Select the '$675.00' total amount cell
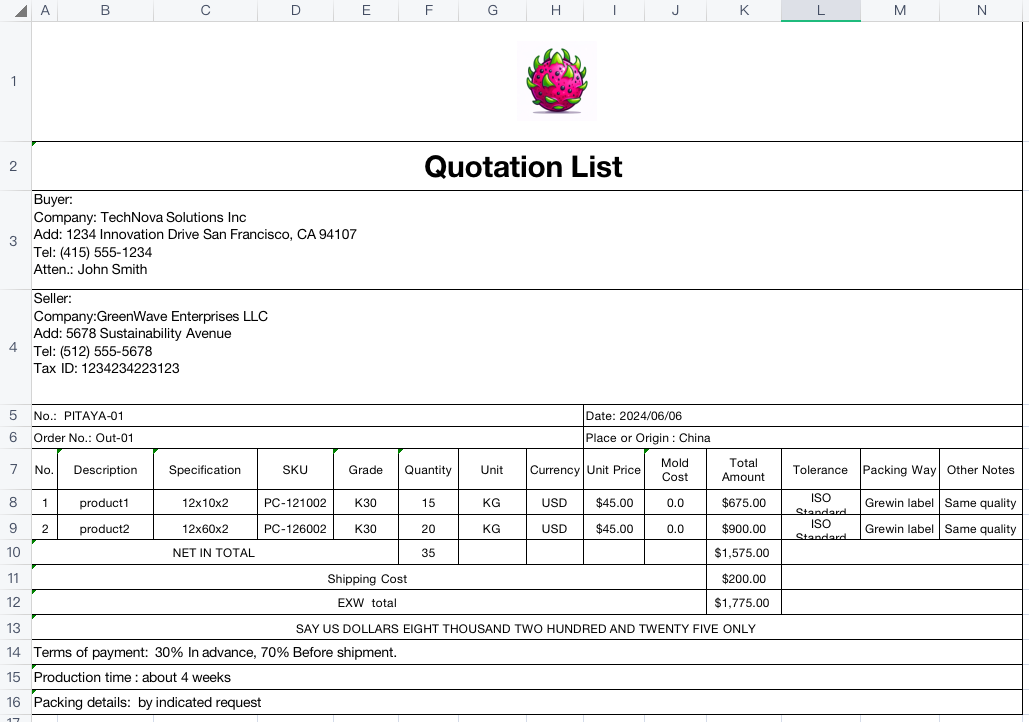Screen dimensions: 1029x722 (x=744, y=503)
